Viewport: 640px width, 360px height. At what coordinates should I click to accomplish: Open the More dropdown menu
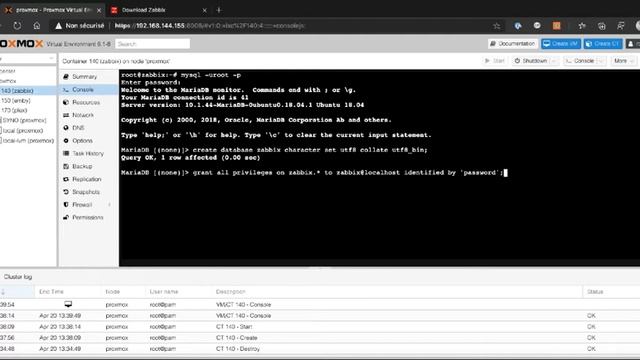click(x=623, y=61)
